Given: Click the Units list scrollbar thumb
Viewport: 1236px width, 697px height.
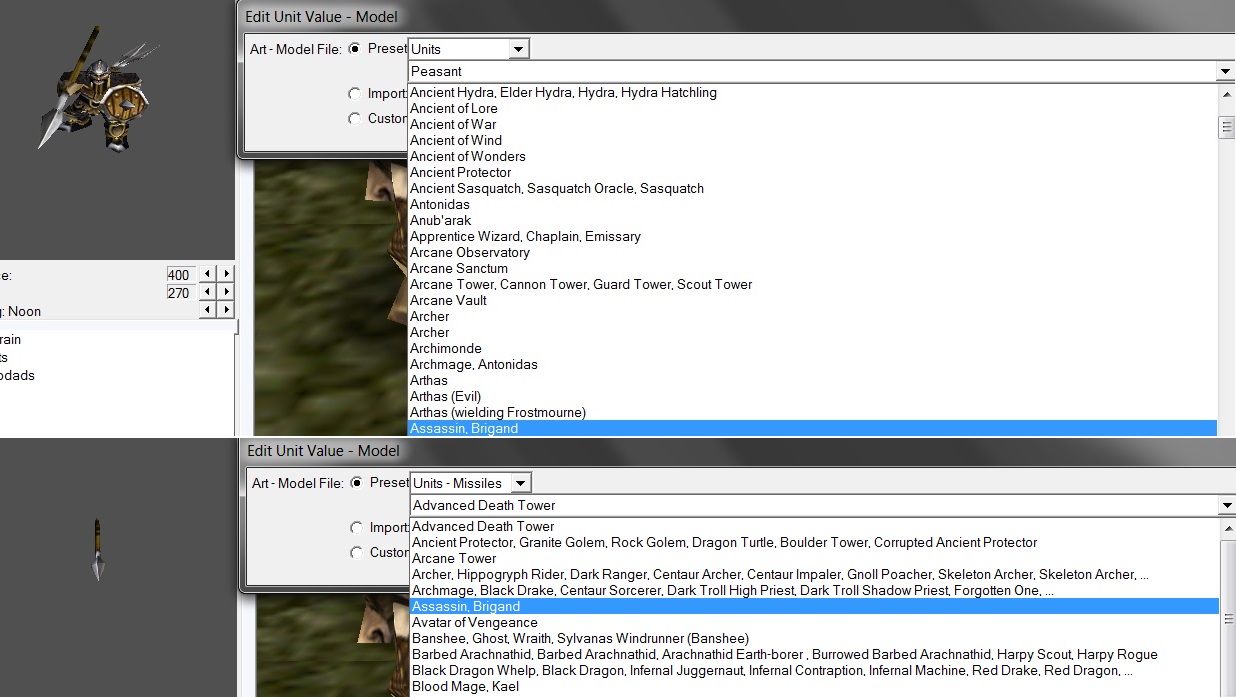Looking at the screenshot, I should click(1226, 127).
